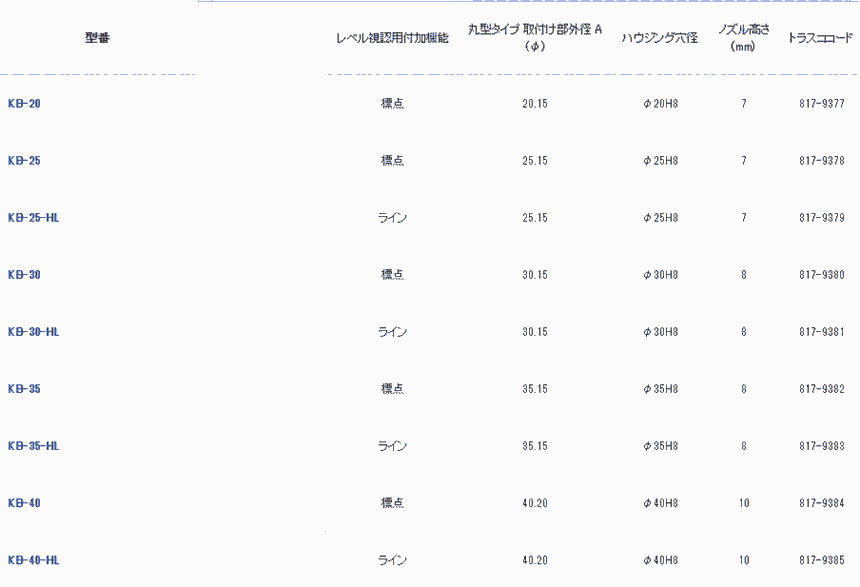
Task: Click the 型番 column header
Action: click(x=97, y=38)
